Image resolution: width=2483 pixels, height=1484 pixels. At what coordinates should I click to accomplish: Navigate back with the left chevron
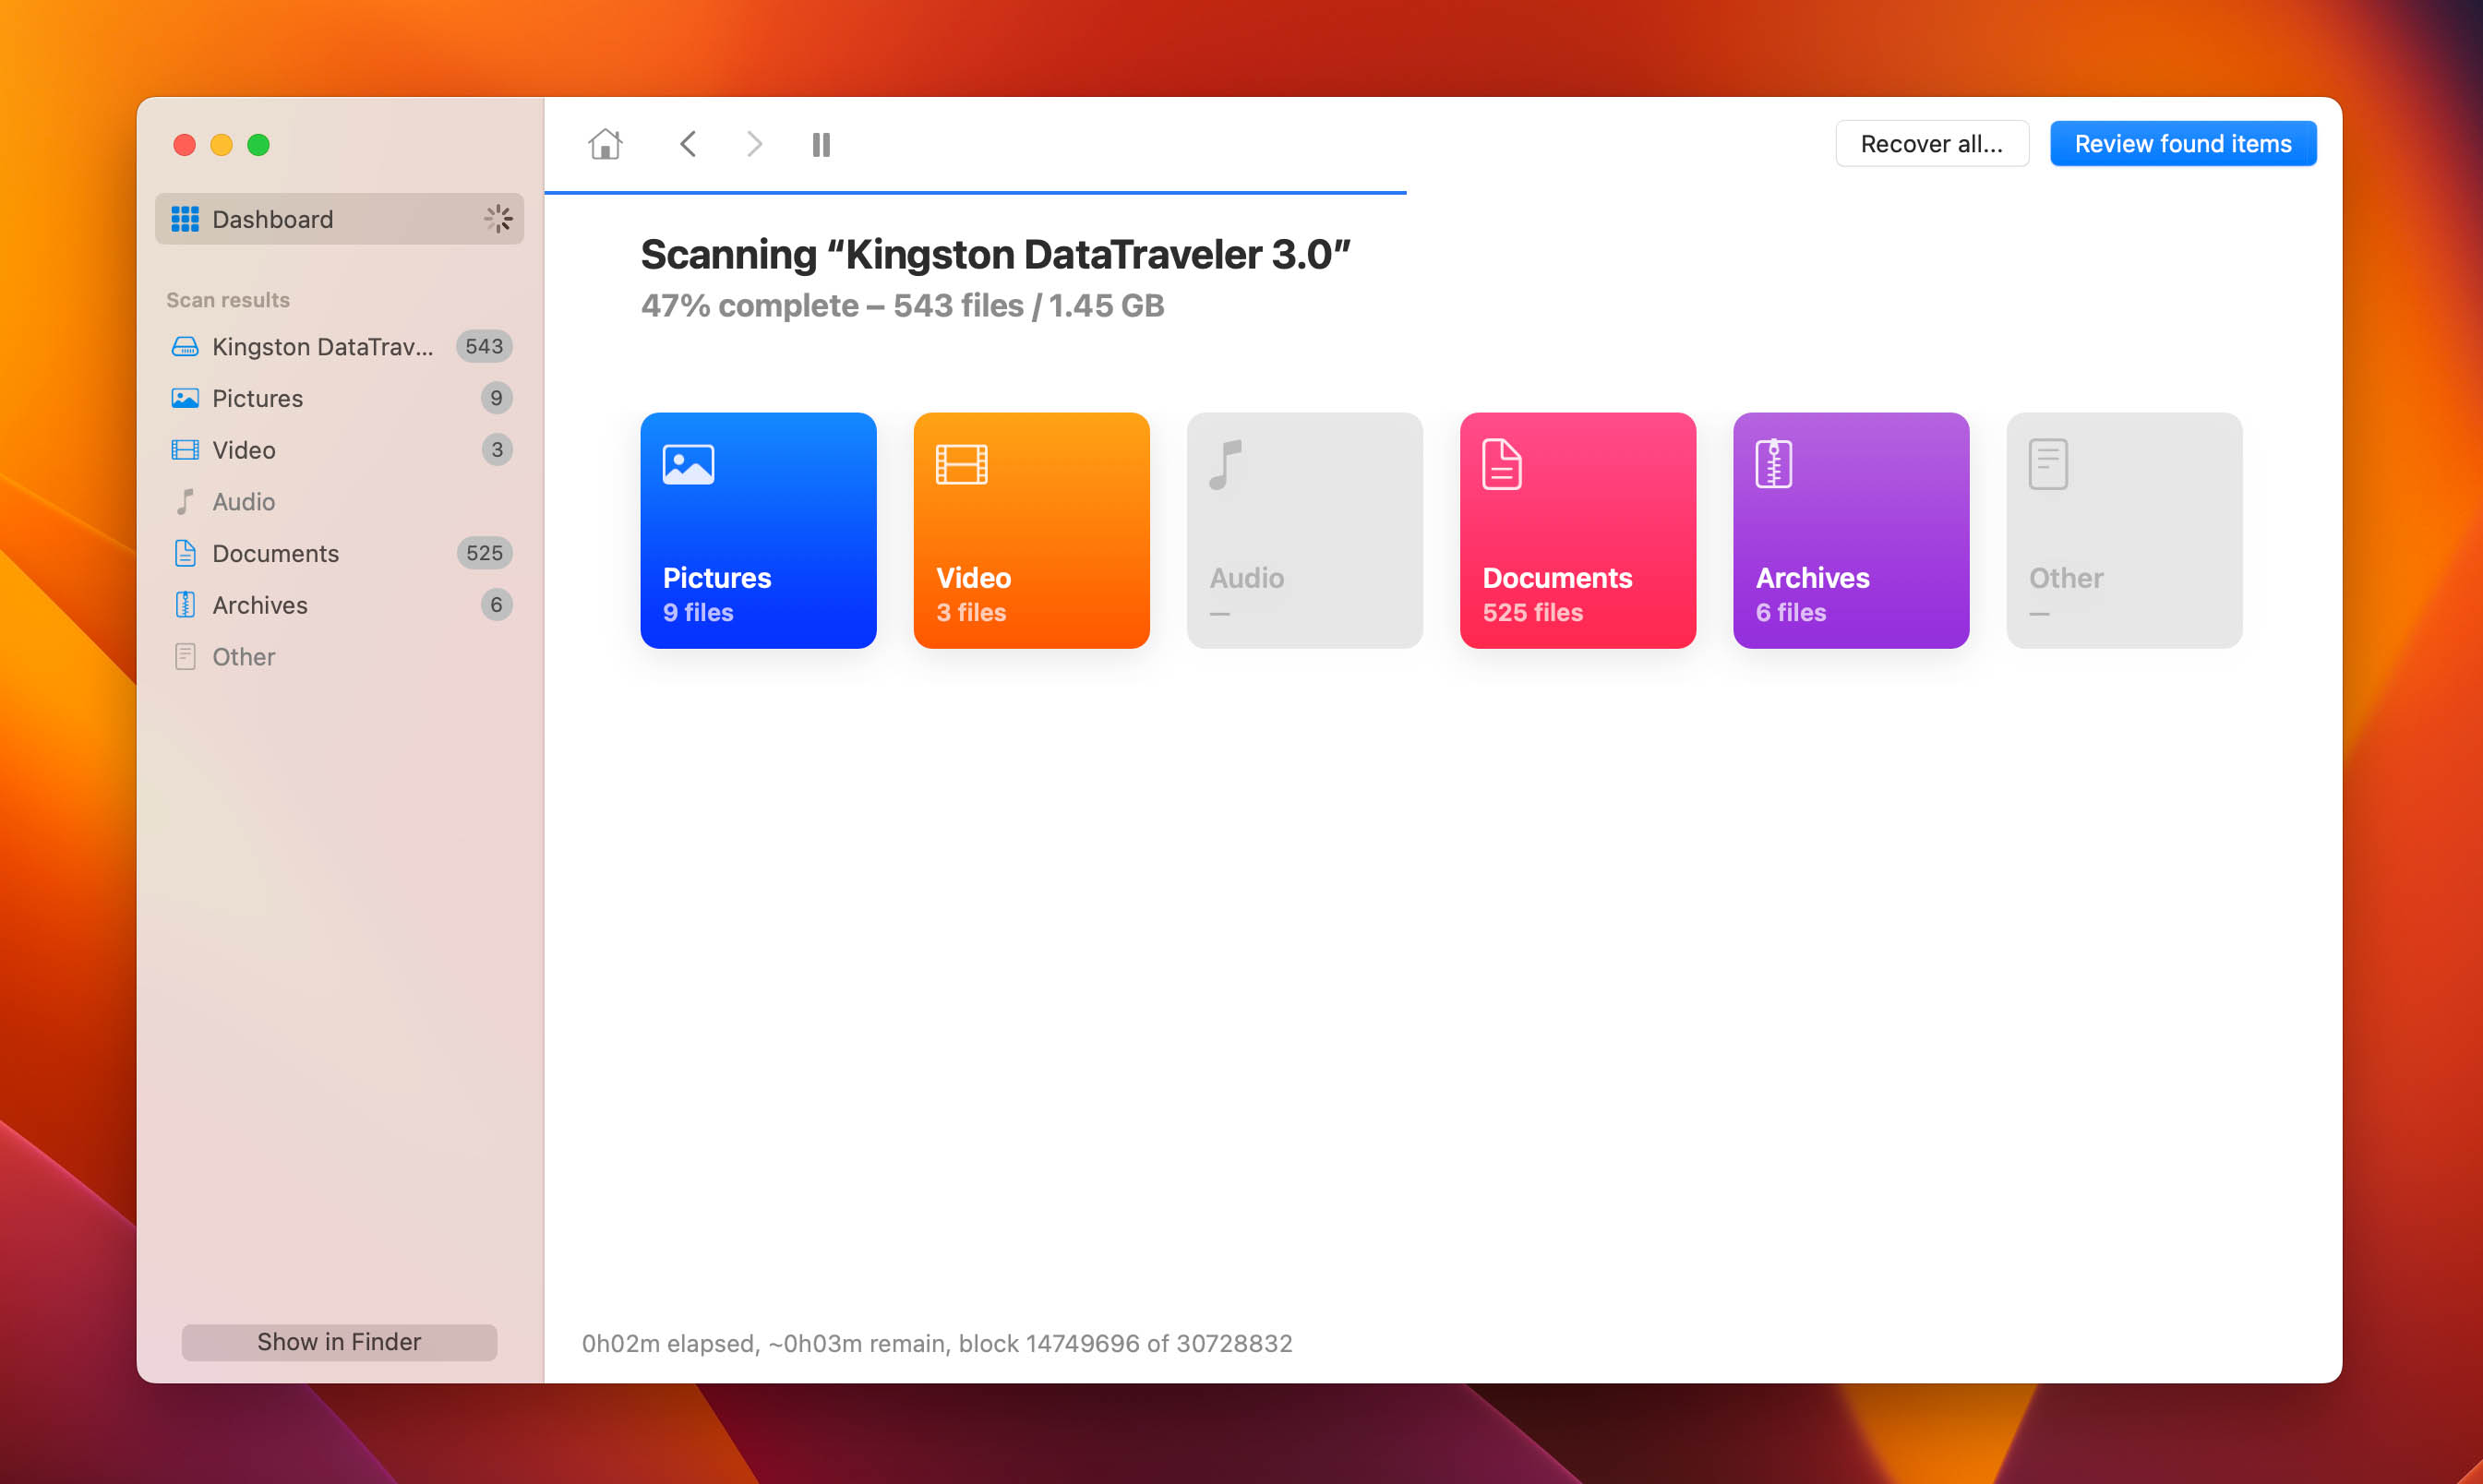(x=687, y=144)
